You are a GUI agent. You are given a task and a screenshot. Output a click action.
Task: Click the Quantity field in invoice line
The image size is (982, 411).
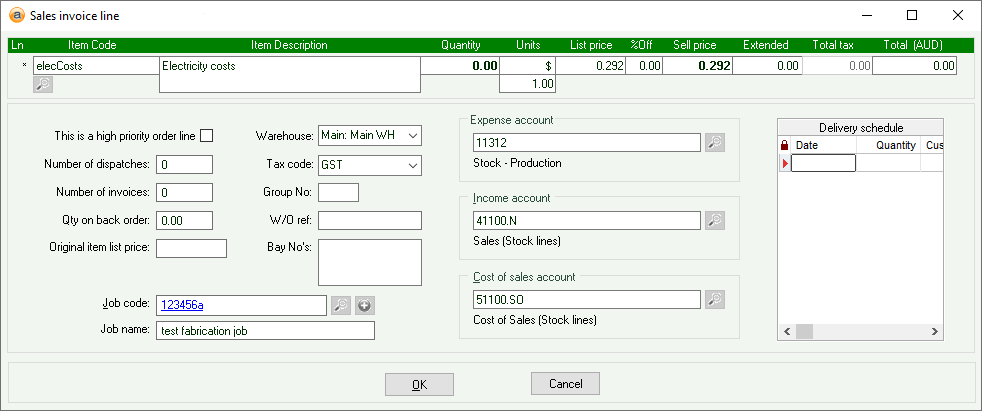459,66
